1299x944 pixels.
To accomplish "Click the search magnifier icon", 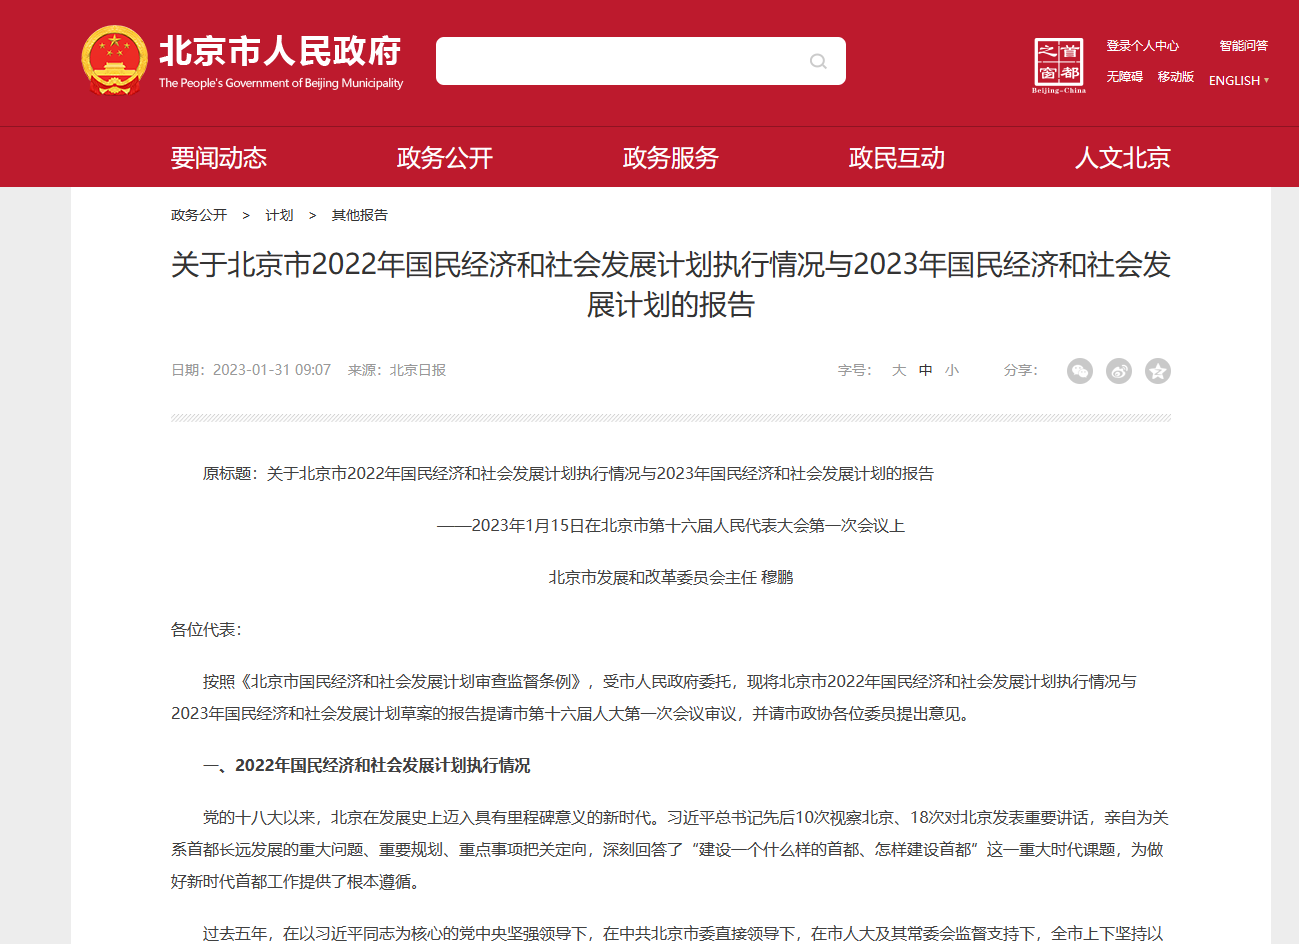I will coord(818,62).
